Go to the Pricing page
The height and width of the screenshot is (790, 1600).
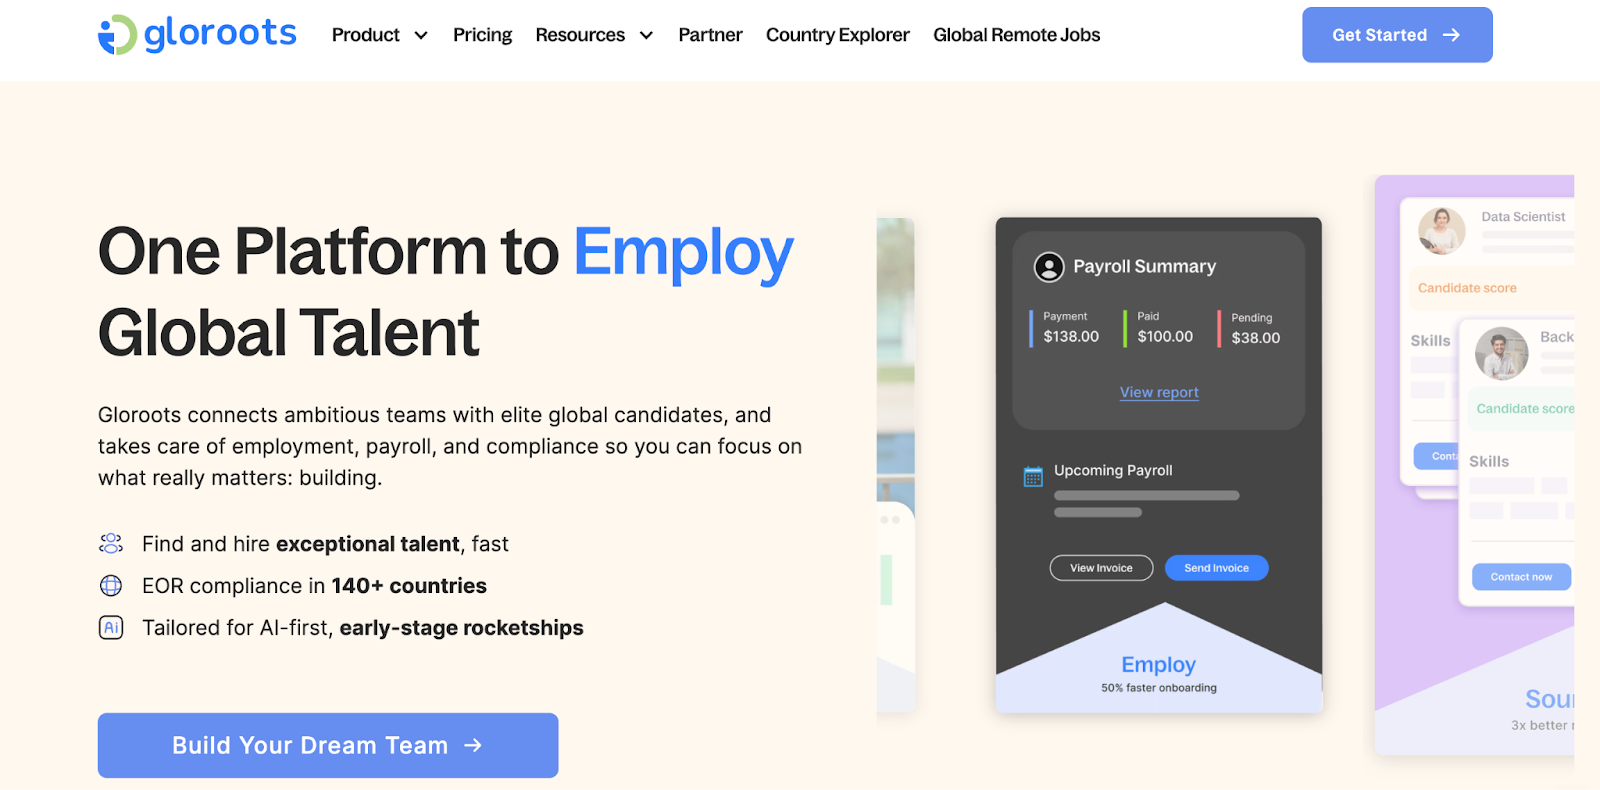pos(482,35)
